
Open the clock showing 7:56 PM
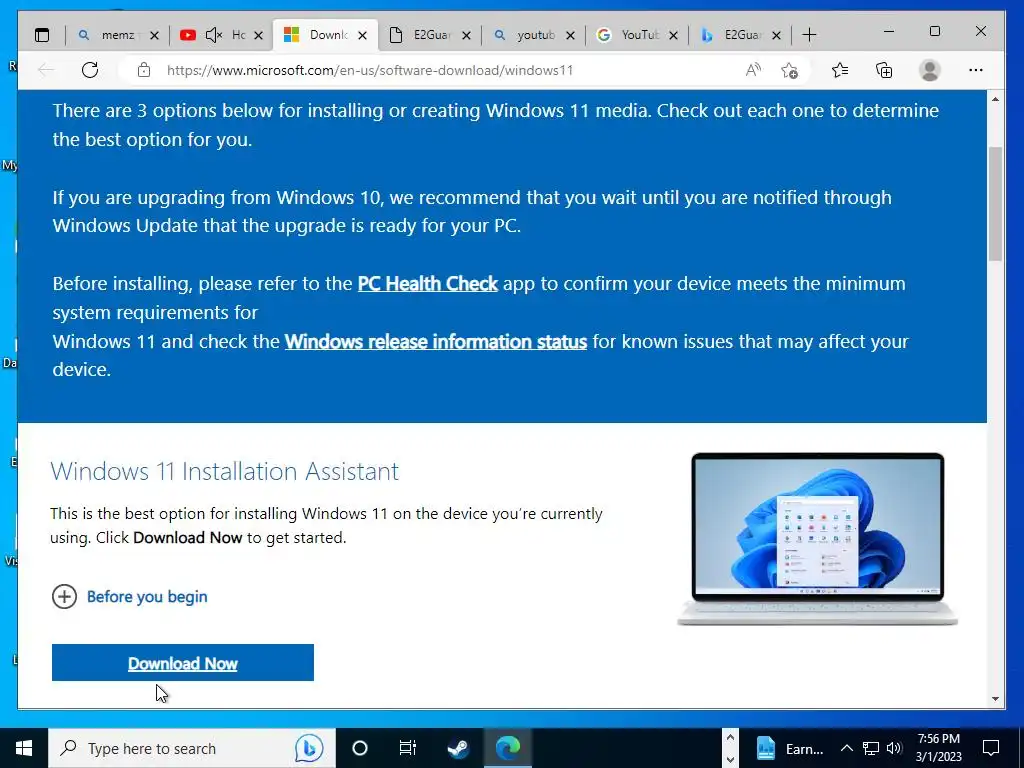938,748
